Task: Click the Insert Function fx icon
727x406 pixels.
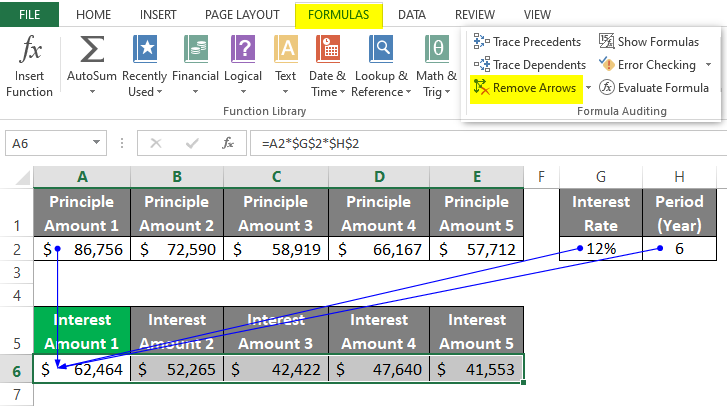Action: [x=29, y=49]
